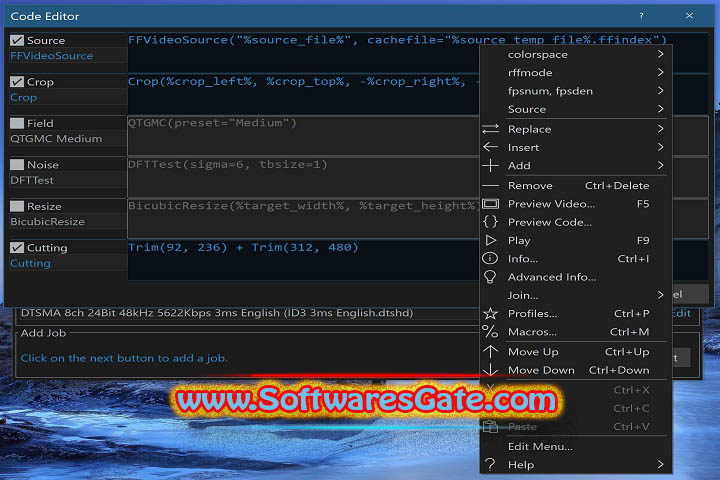Click the Move Down arrow icon

[490, 370]
